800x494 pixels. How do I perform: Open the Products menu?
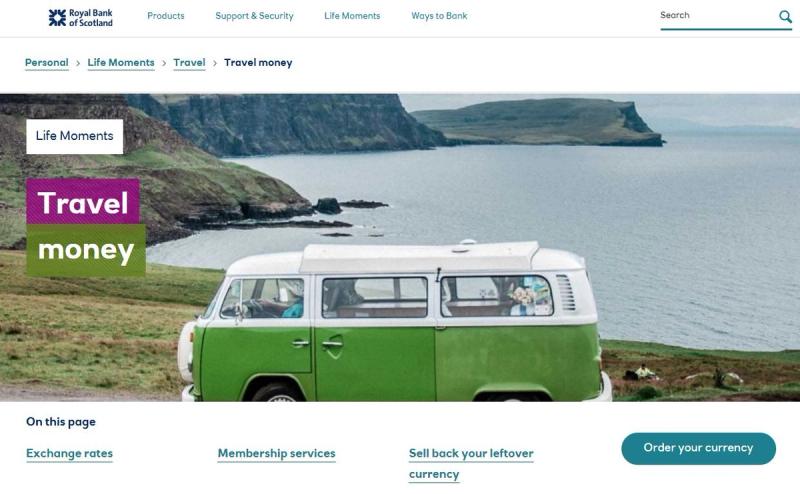coord(166,16)
